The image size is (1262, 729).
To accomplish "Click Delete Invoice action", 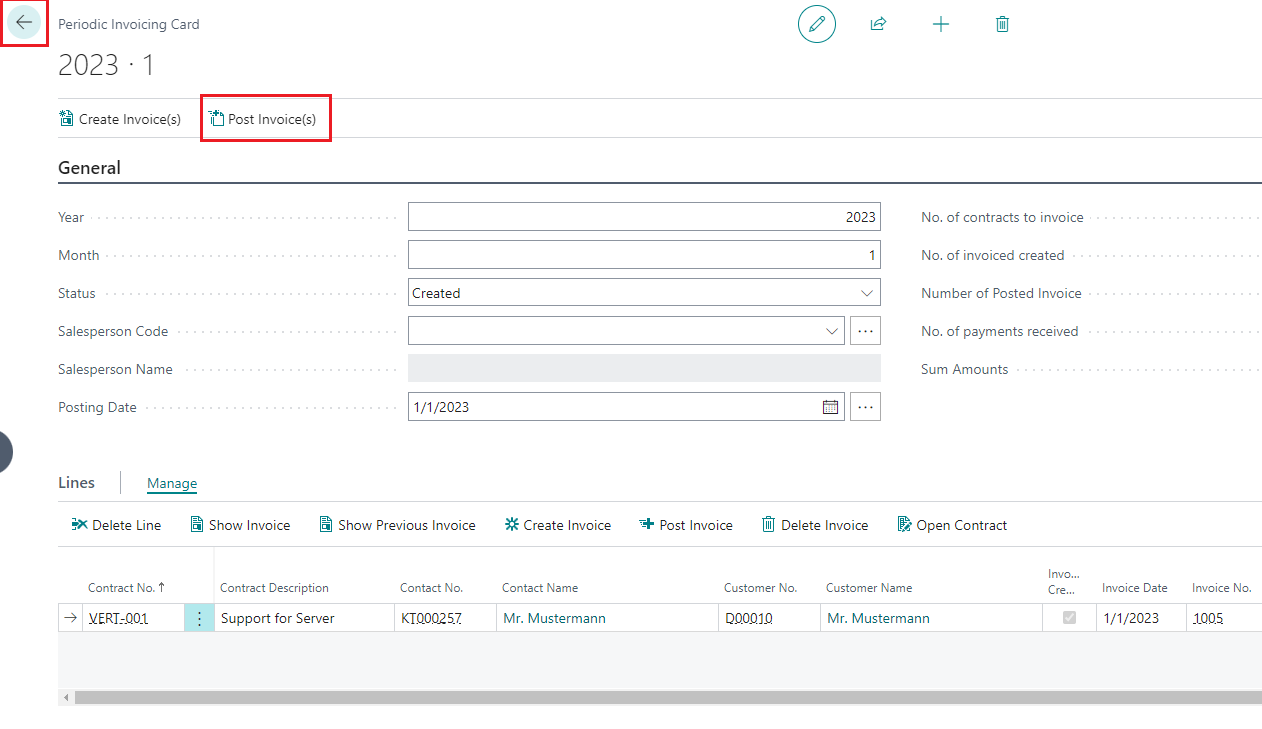I will (x=815, y=525).
